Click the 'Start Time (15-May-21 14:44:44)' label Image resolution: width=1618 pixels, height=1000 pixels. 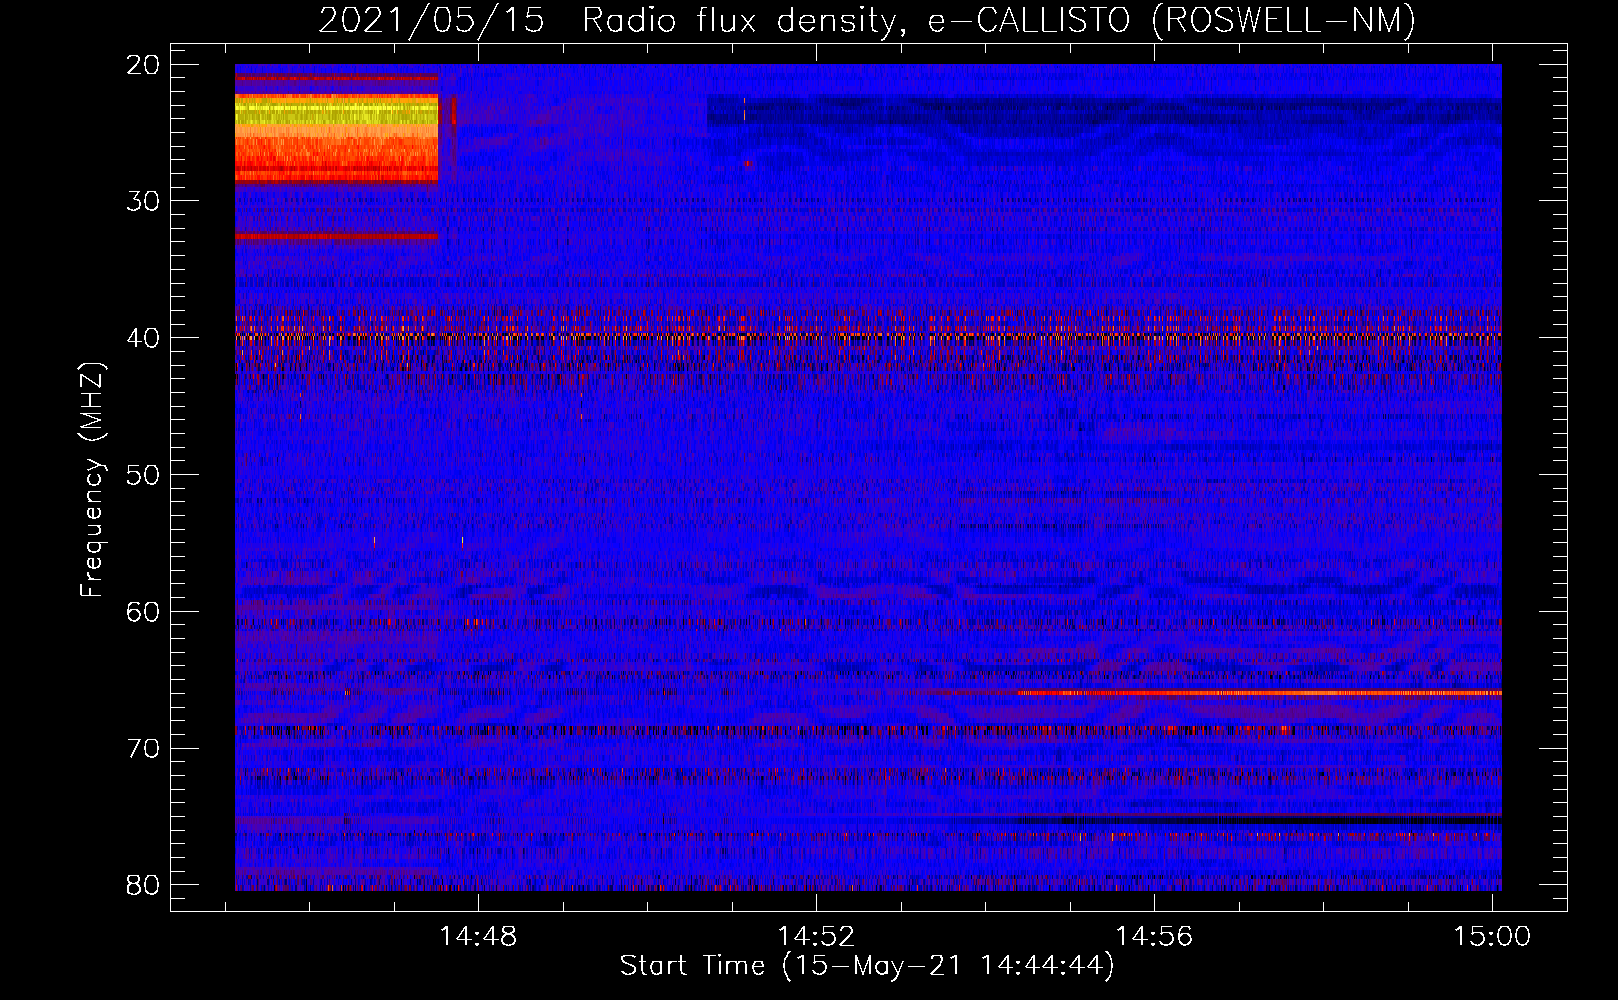coord(867,966)
